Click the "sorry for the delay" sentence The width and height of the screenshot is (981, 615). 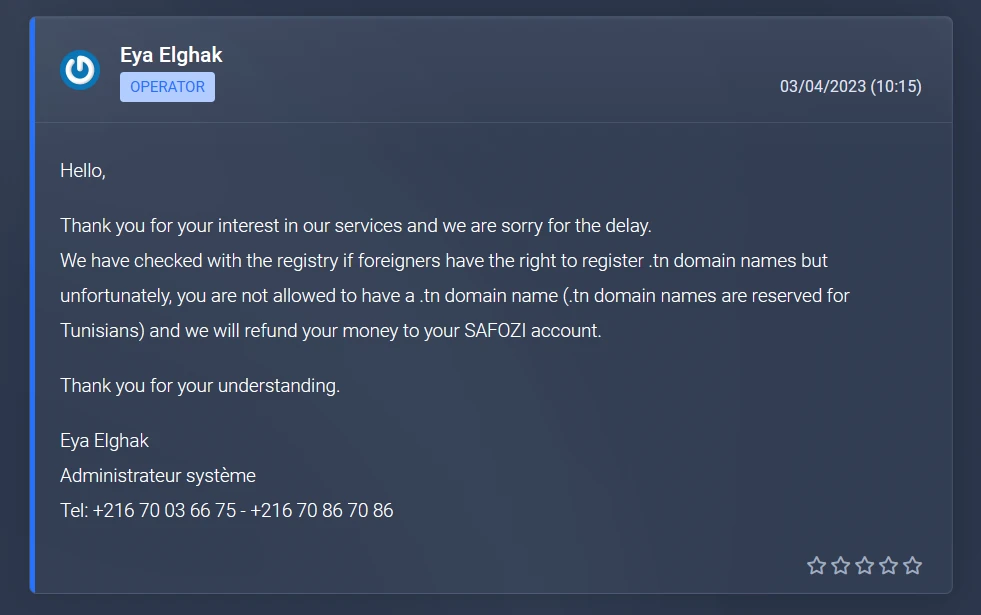560,225
